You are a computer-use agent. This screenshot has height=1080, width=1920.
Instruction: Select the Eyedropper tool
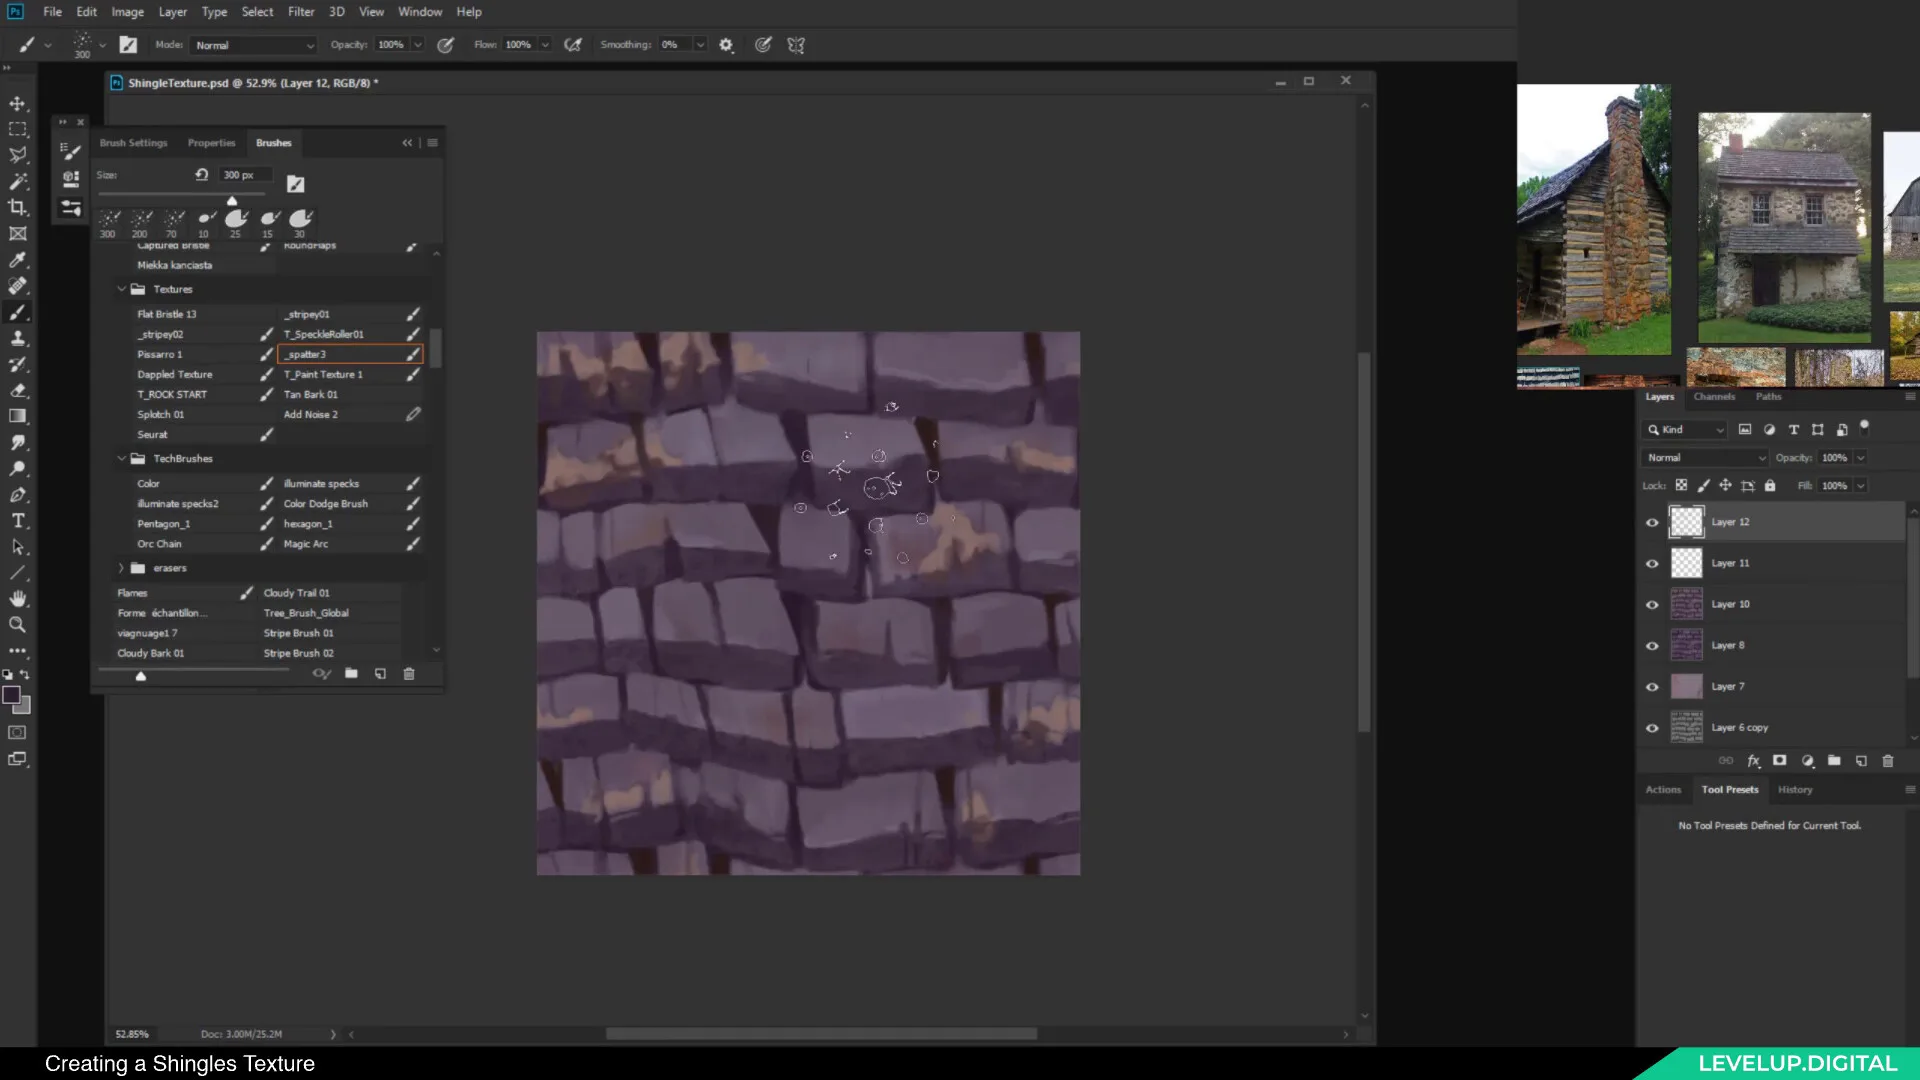click(x=18, y=260)
